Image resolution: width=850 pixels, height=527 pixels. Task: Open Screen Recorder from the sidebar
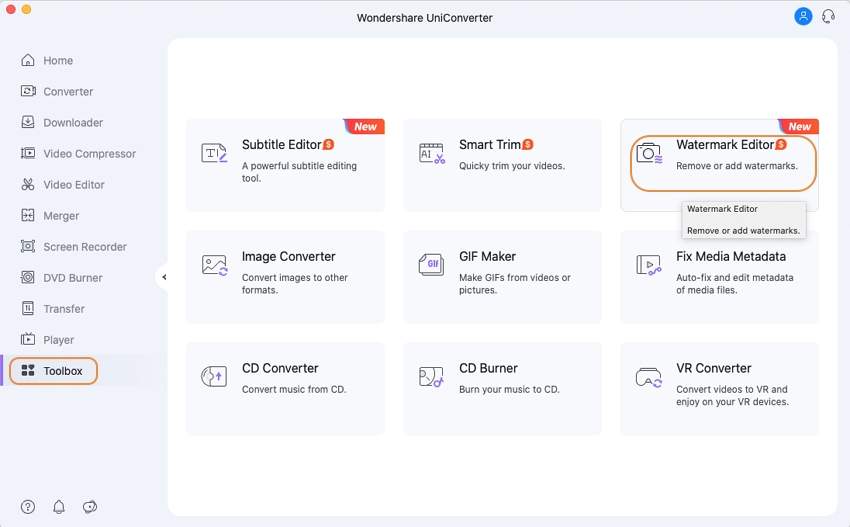[84, 246]
